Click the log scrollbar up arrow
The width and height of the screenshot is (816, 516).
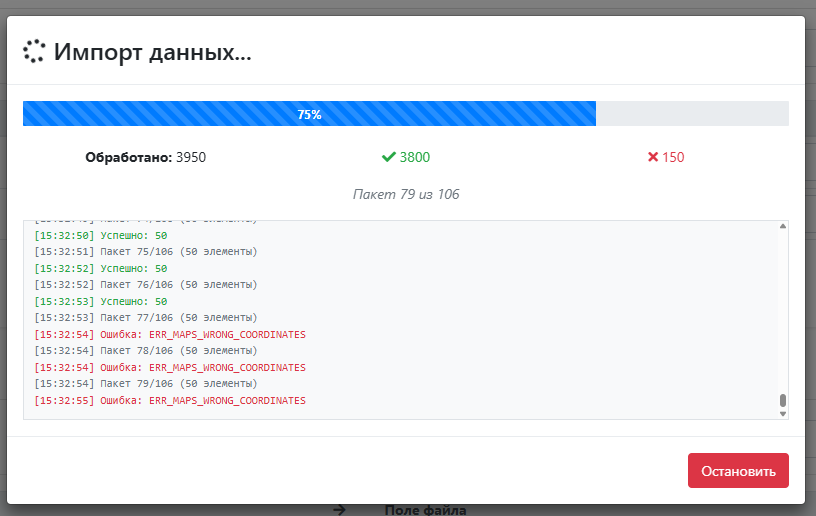pos(782,227)
